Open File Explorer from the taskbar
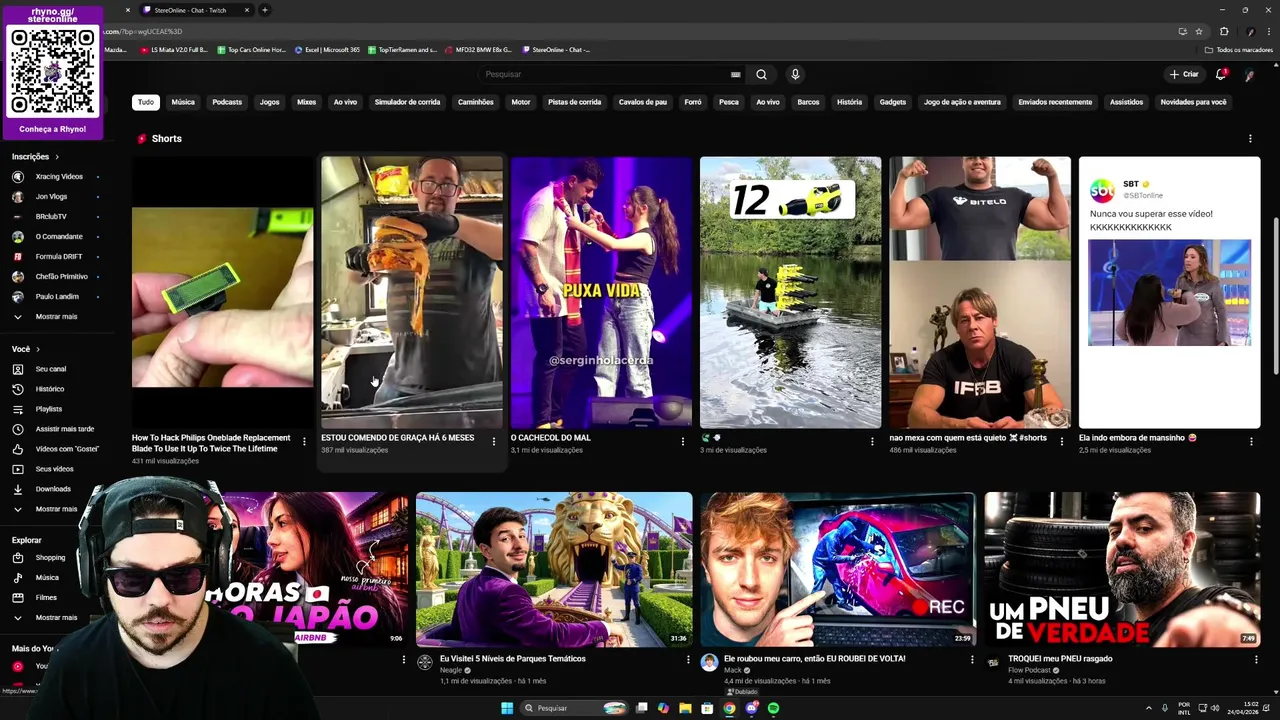 (685, 708)
